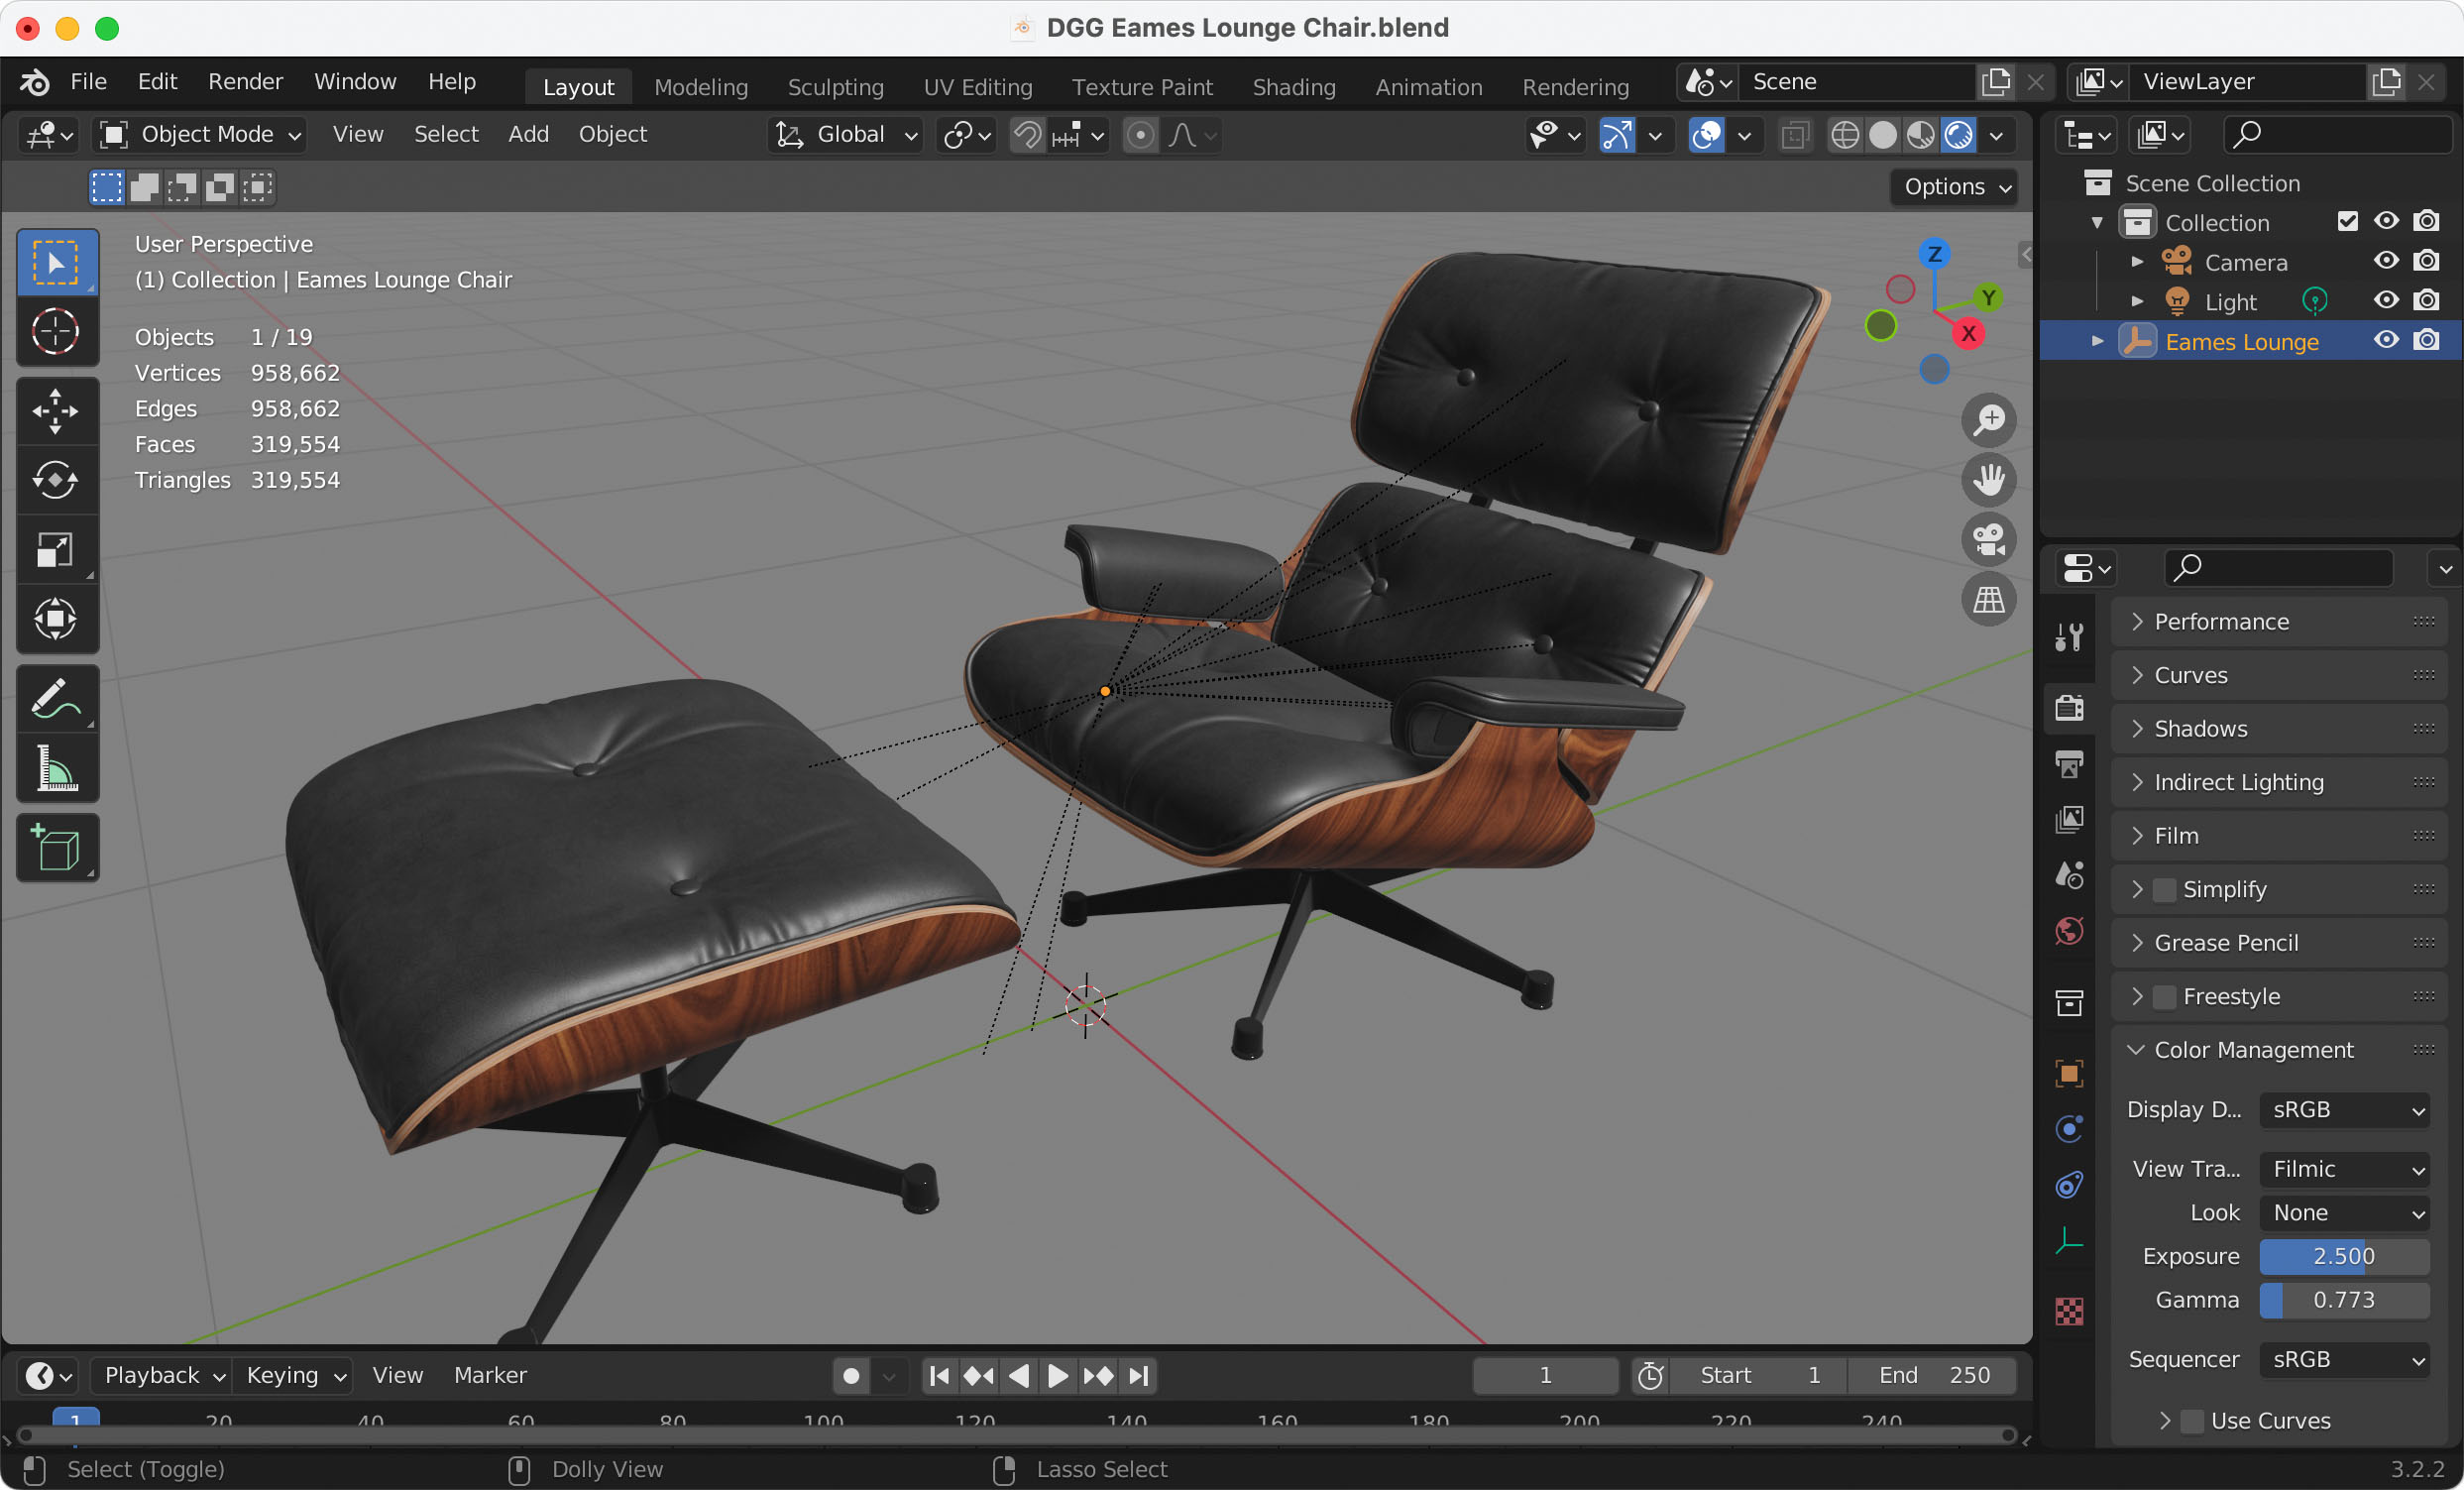The image size is (2464, 1490).
Task: Enable the Simplify checkbox
Action: [2164, 889]
